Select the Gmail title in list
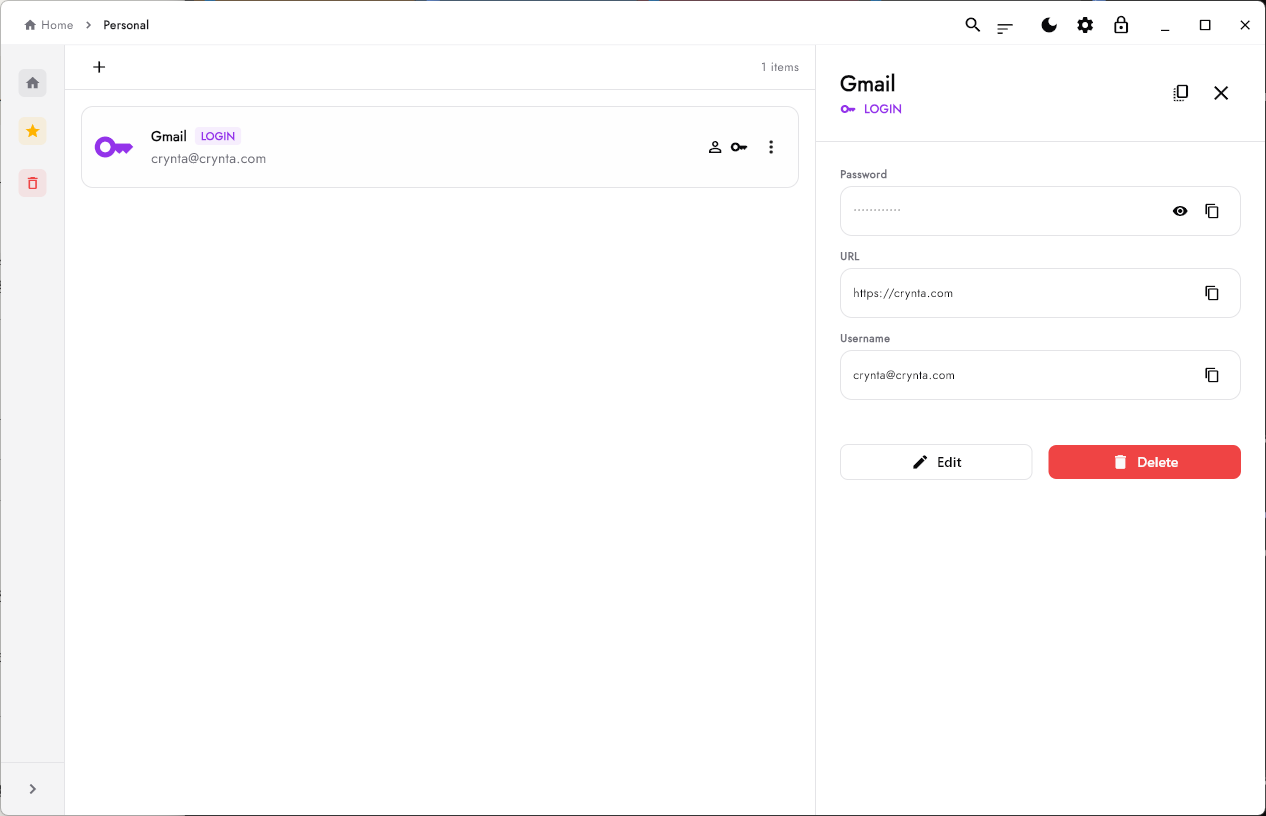This screenshot has width=1266, height=816. (x=169, y=136)
